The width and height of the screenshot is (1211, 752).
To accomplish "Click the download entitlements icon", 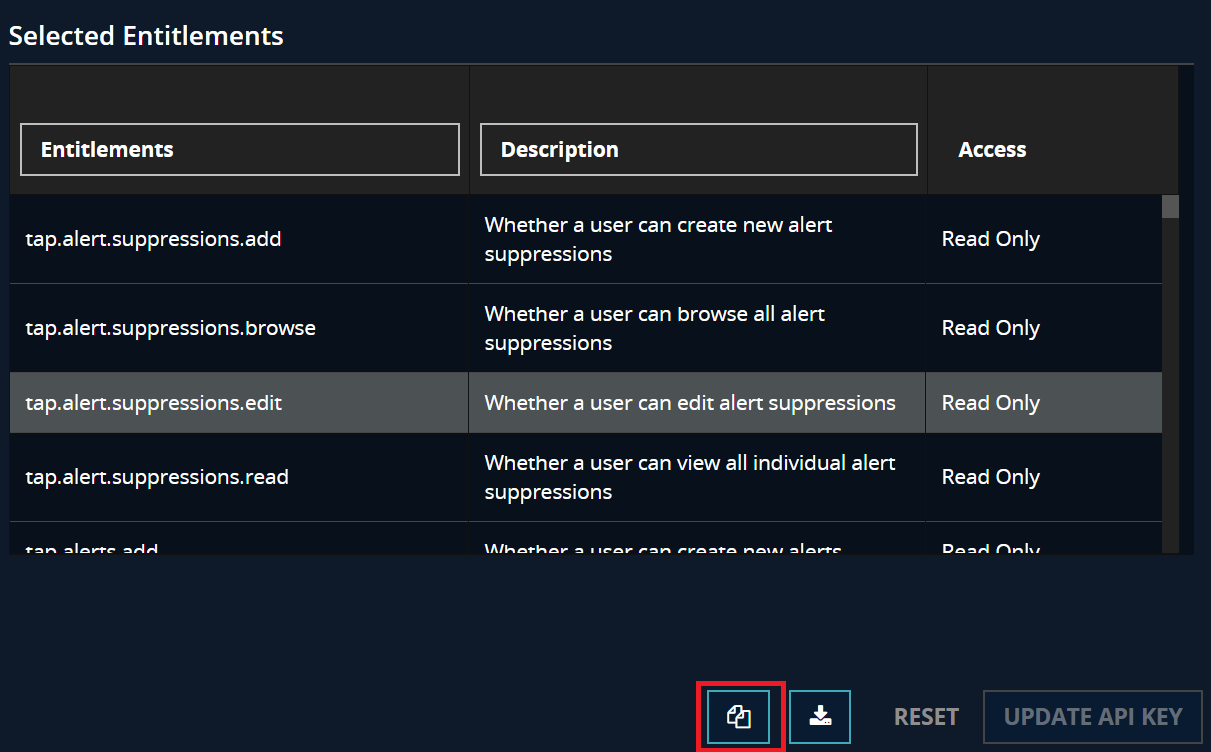I will 820,717.
